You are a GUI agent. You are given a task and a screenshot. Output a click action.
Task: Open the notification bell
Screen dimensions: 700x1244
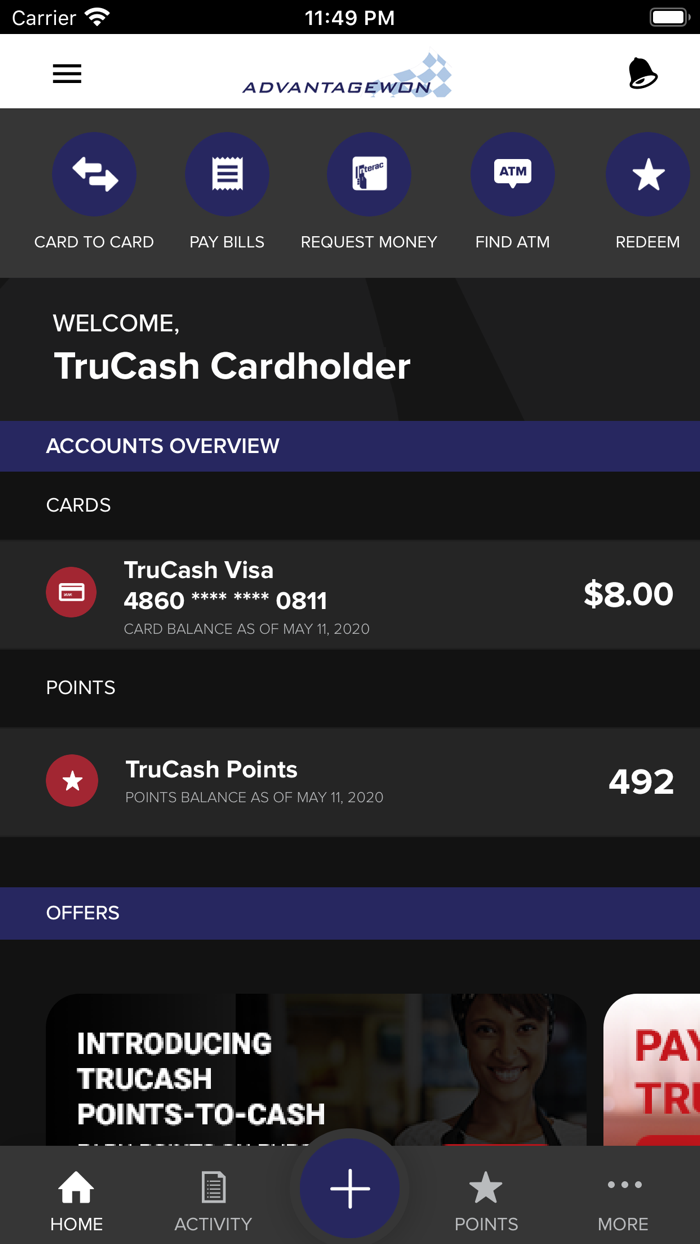point(641,73)
